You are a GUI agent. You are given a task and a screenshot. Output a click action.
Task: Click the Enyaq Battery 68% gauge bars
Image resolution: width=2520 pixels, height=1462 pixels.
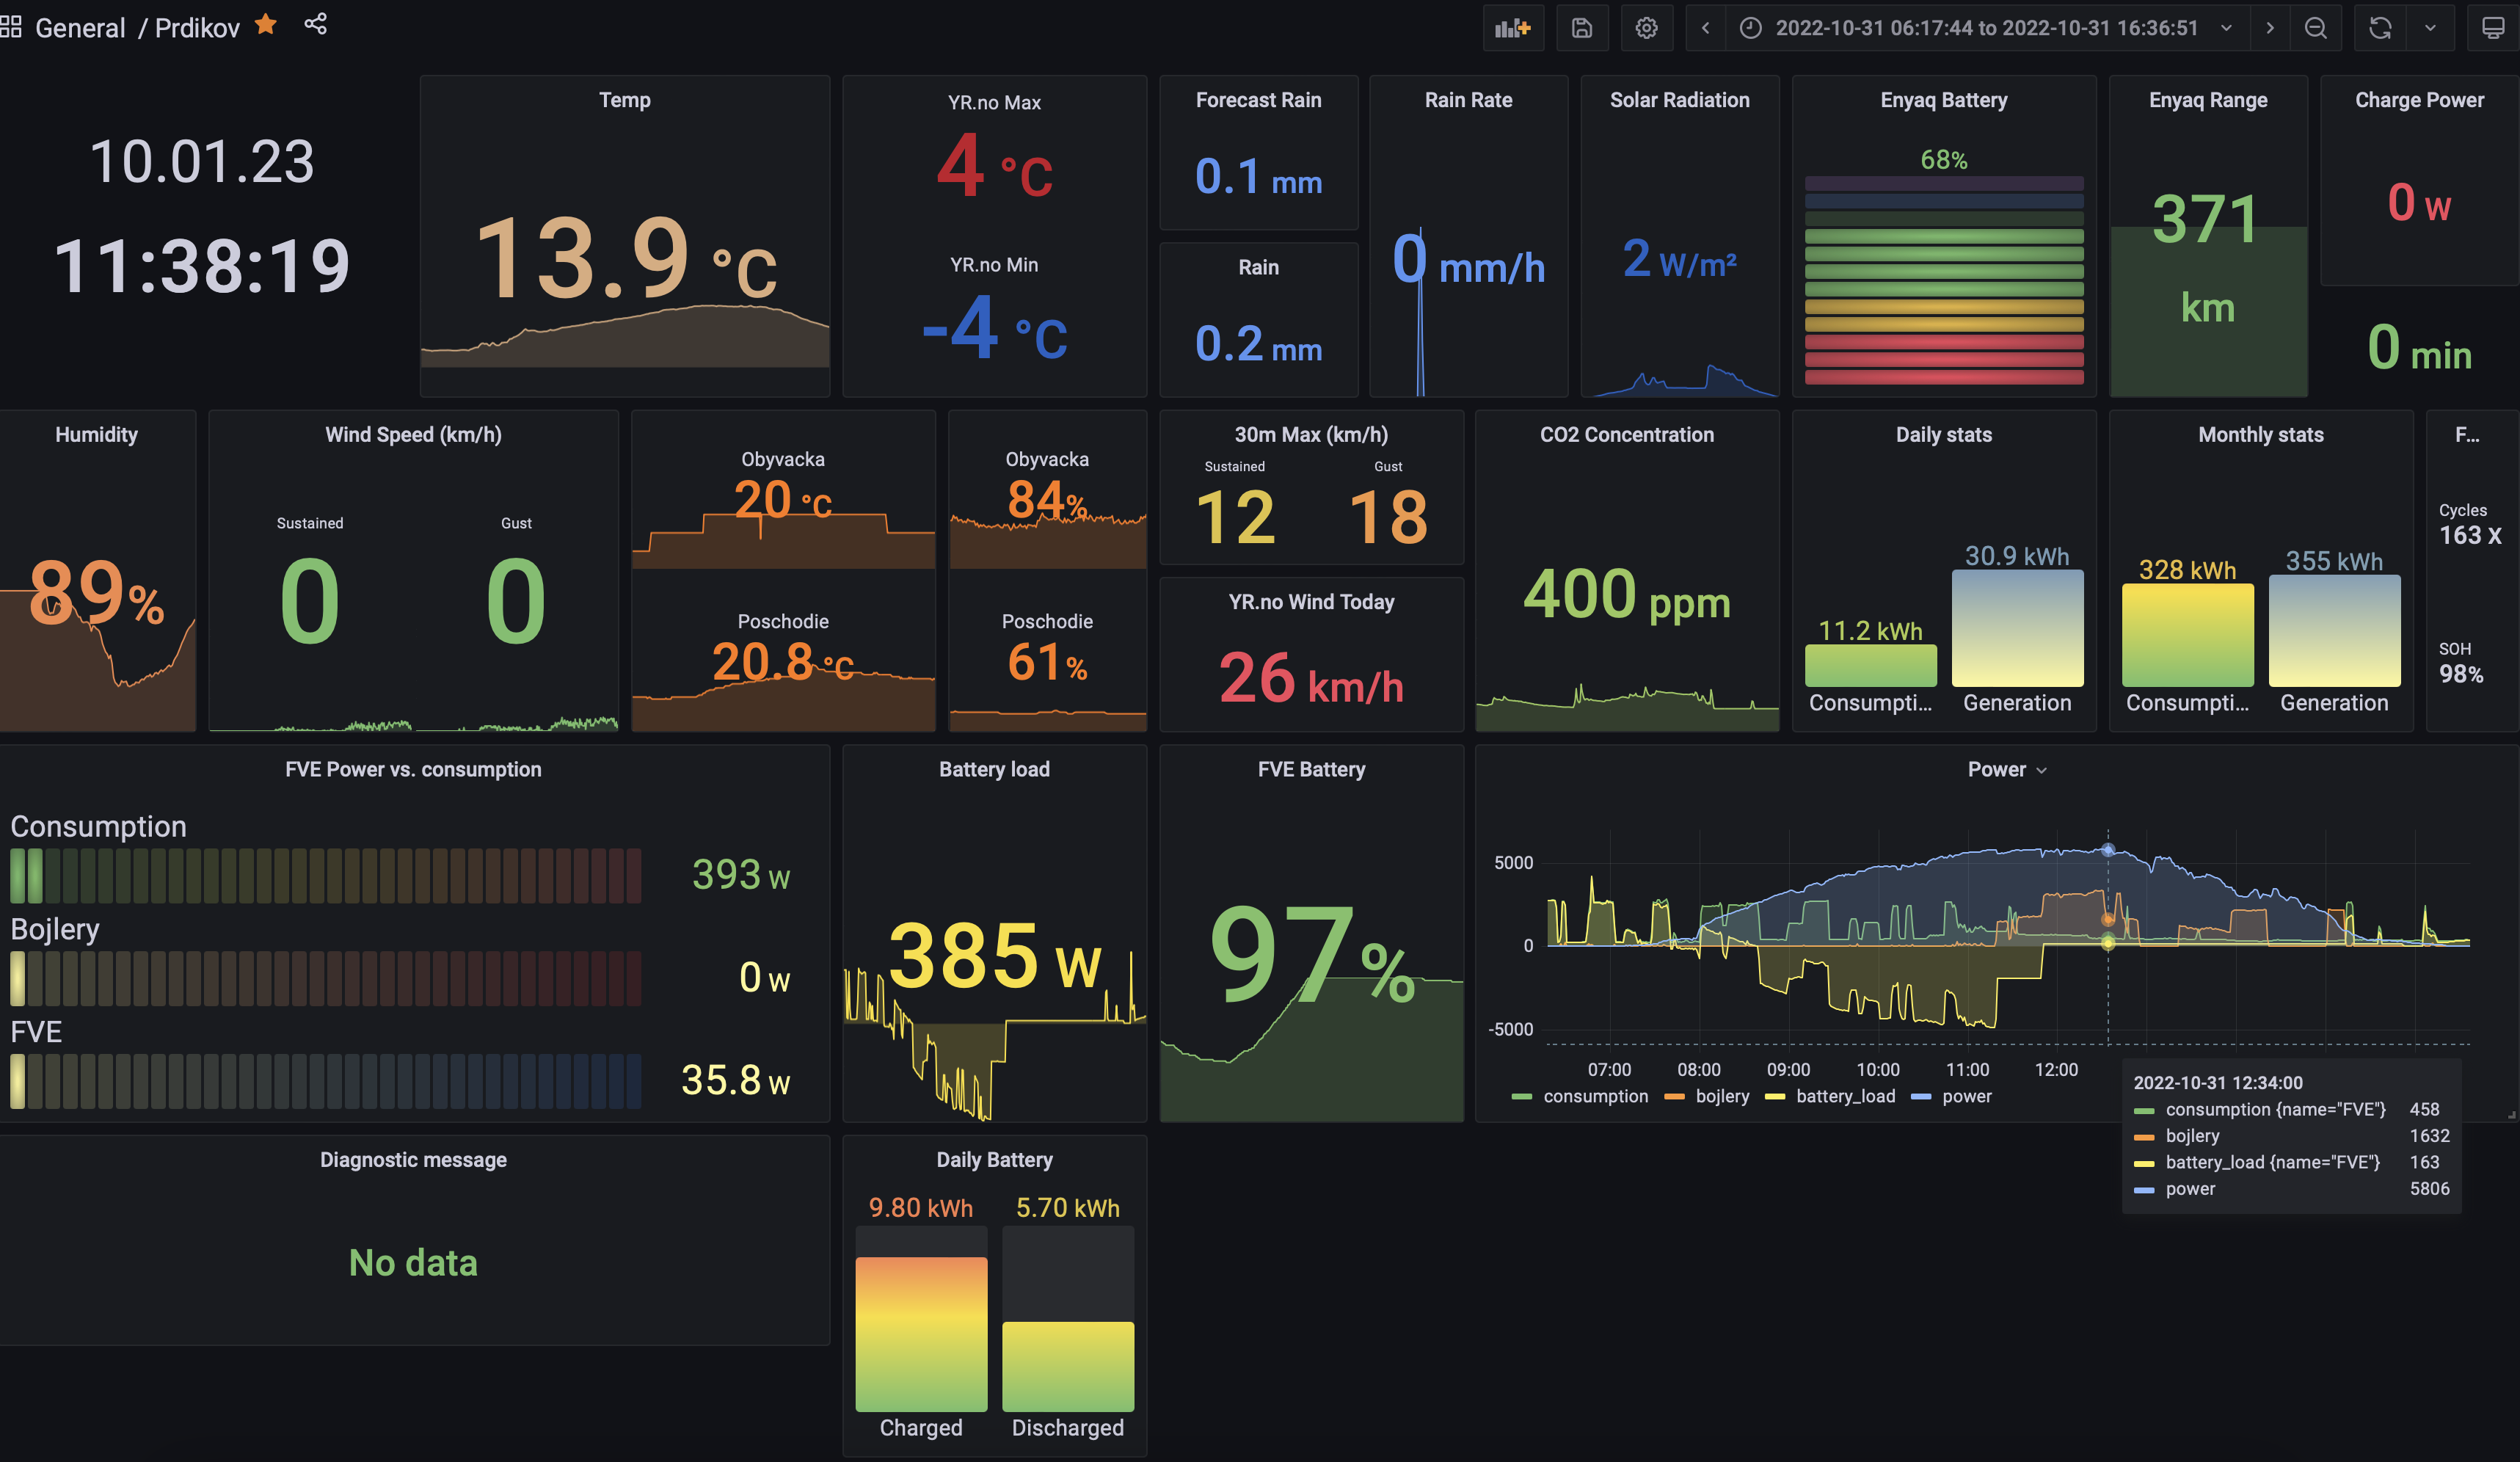1943,280
